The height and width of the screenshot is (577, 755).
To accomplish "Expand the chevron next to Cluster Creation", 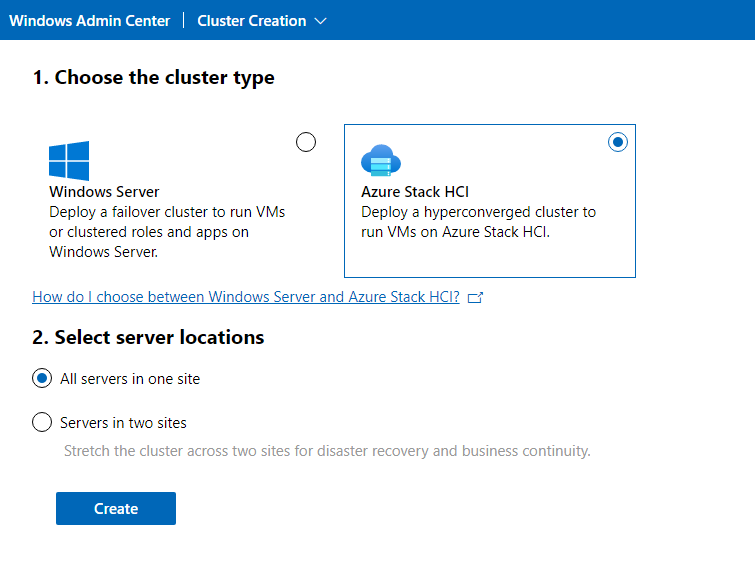I will [320, 21].
